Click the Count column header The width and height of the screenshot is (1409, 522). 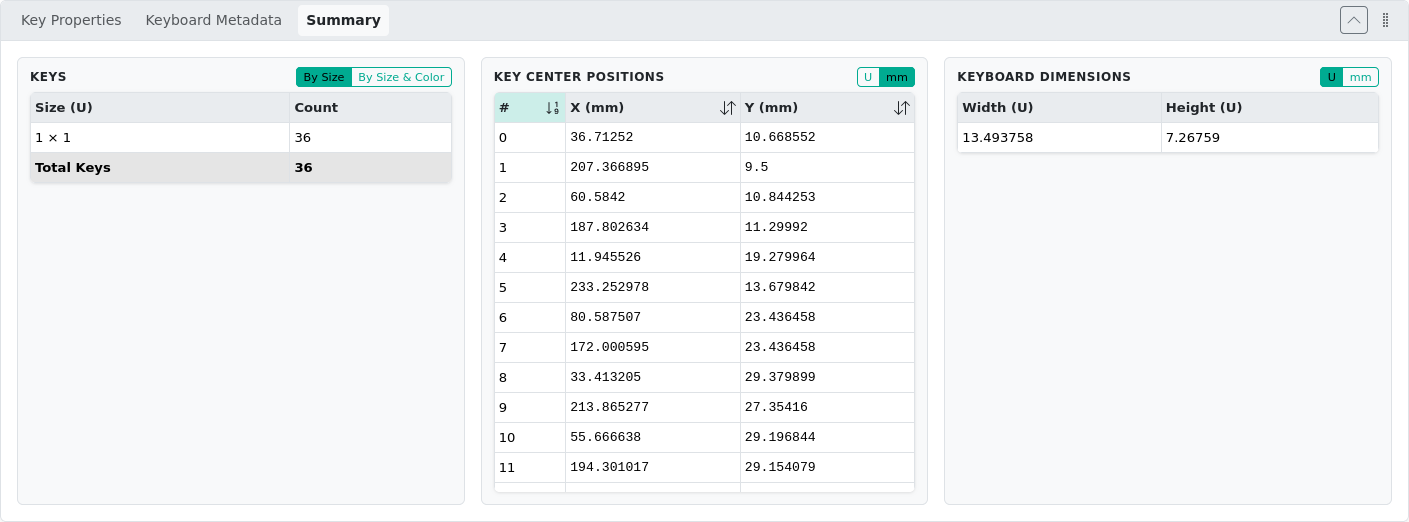[370, 108]
